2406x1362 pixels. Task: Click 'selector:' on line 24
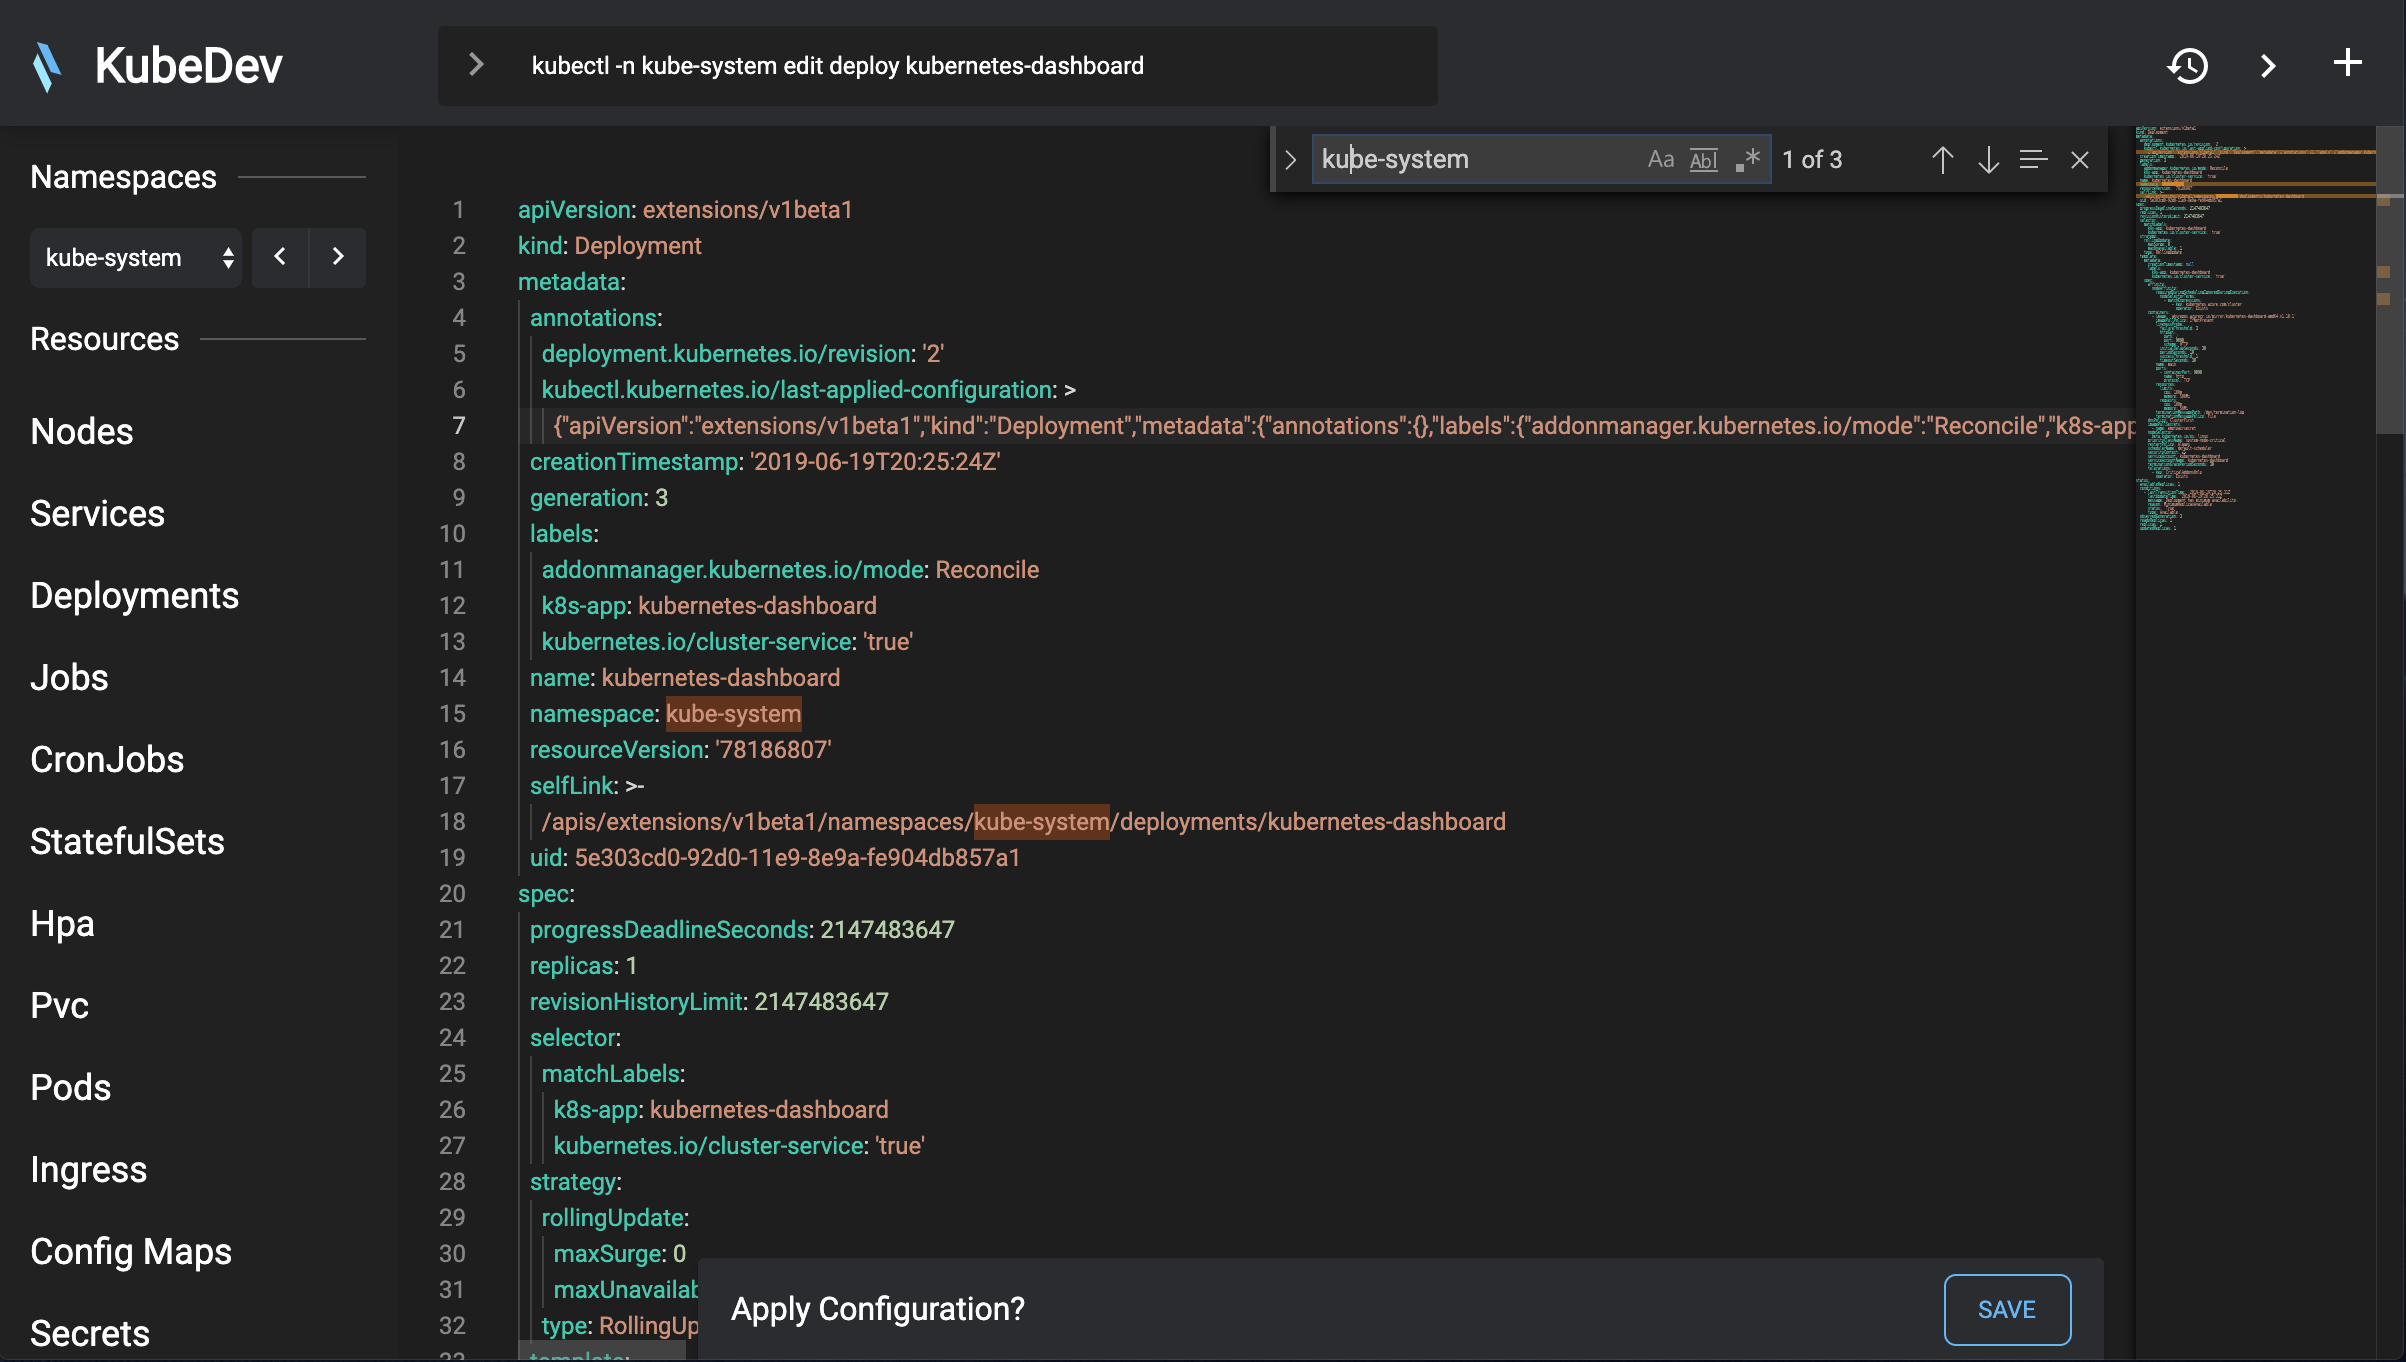[x=575, y=1037]
